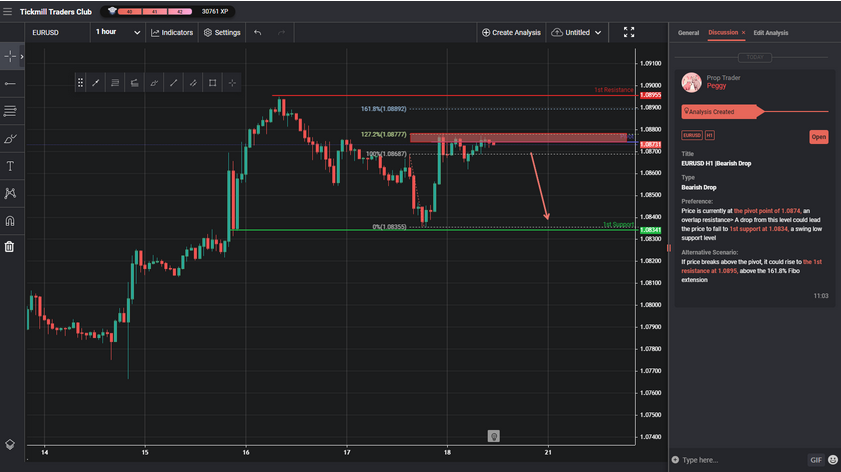841x472 pixels.
Task: Click the 161.8%(1.08892) Fibonacci label
Action: click(383, 108)
